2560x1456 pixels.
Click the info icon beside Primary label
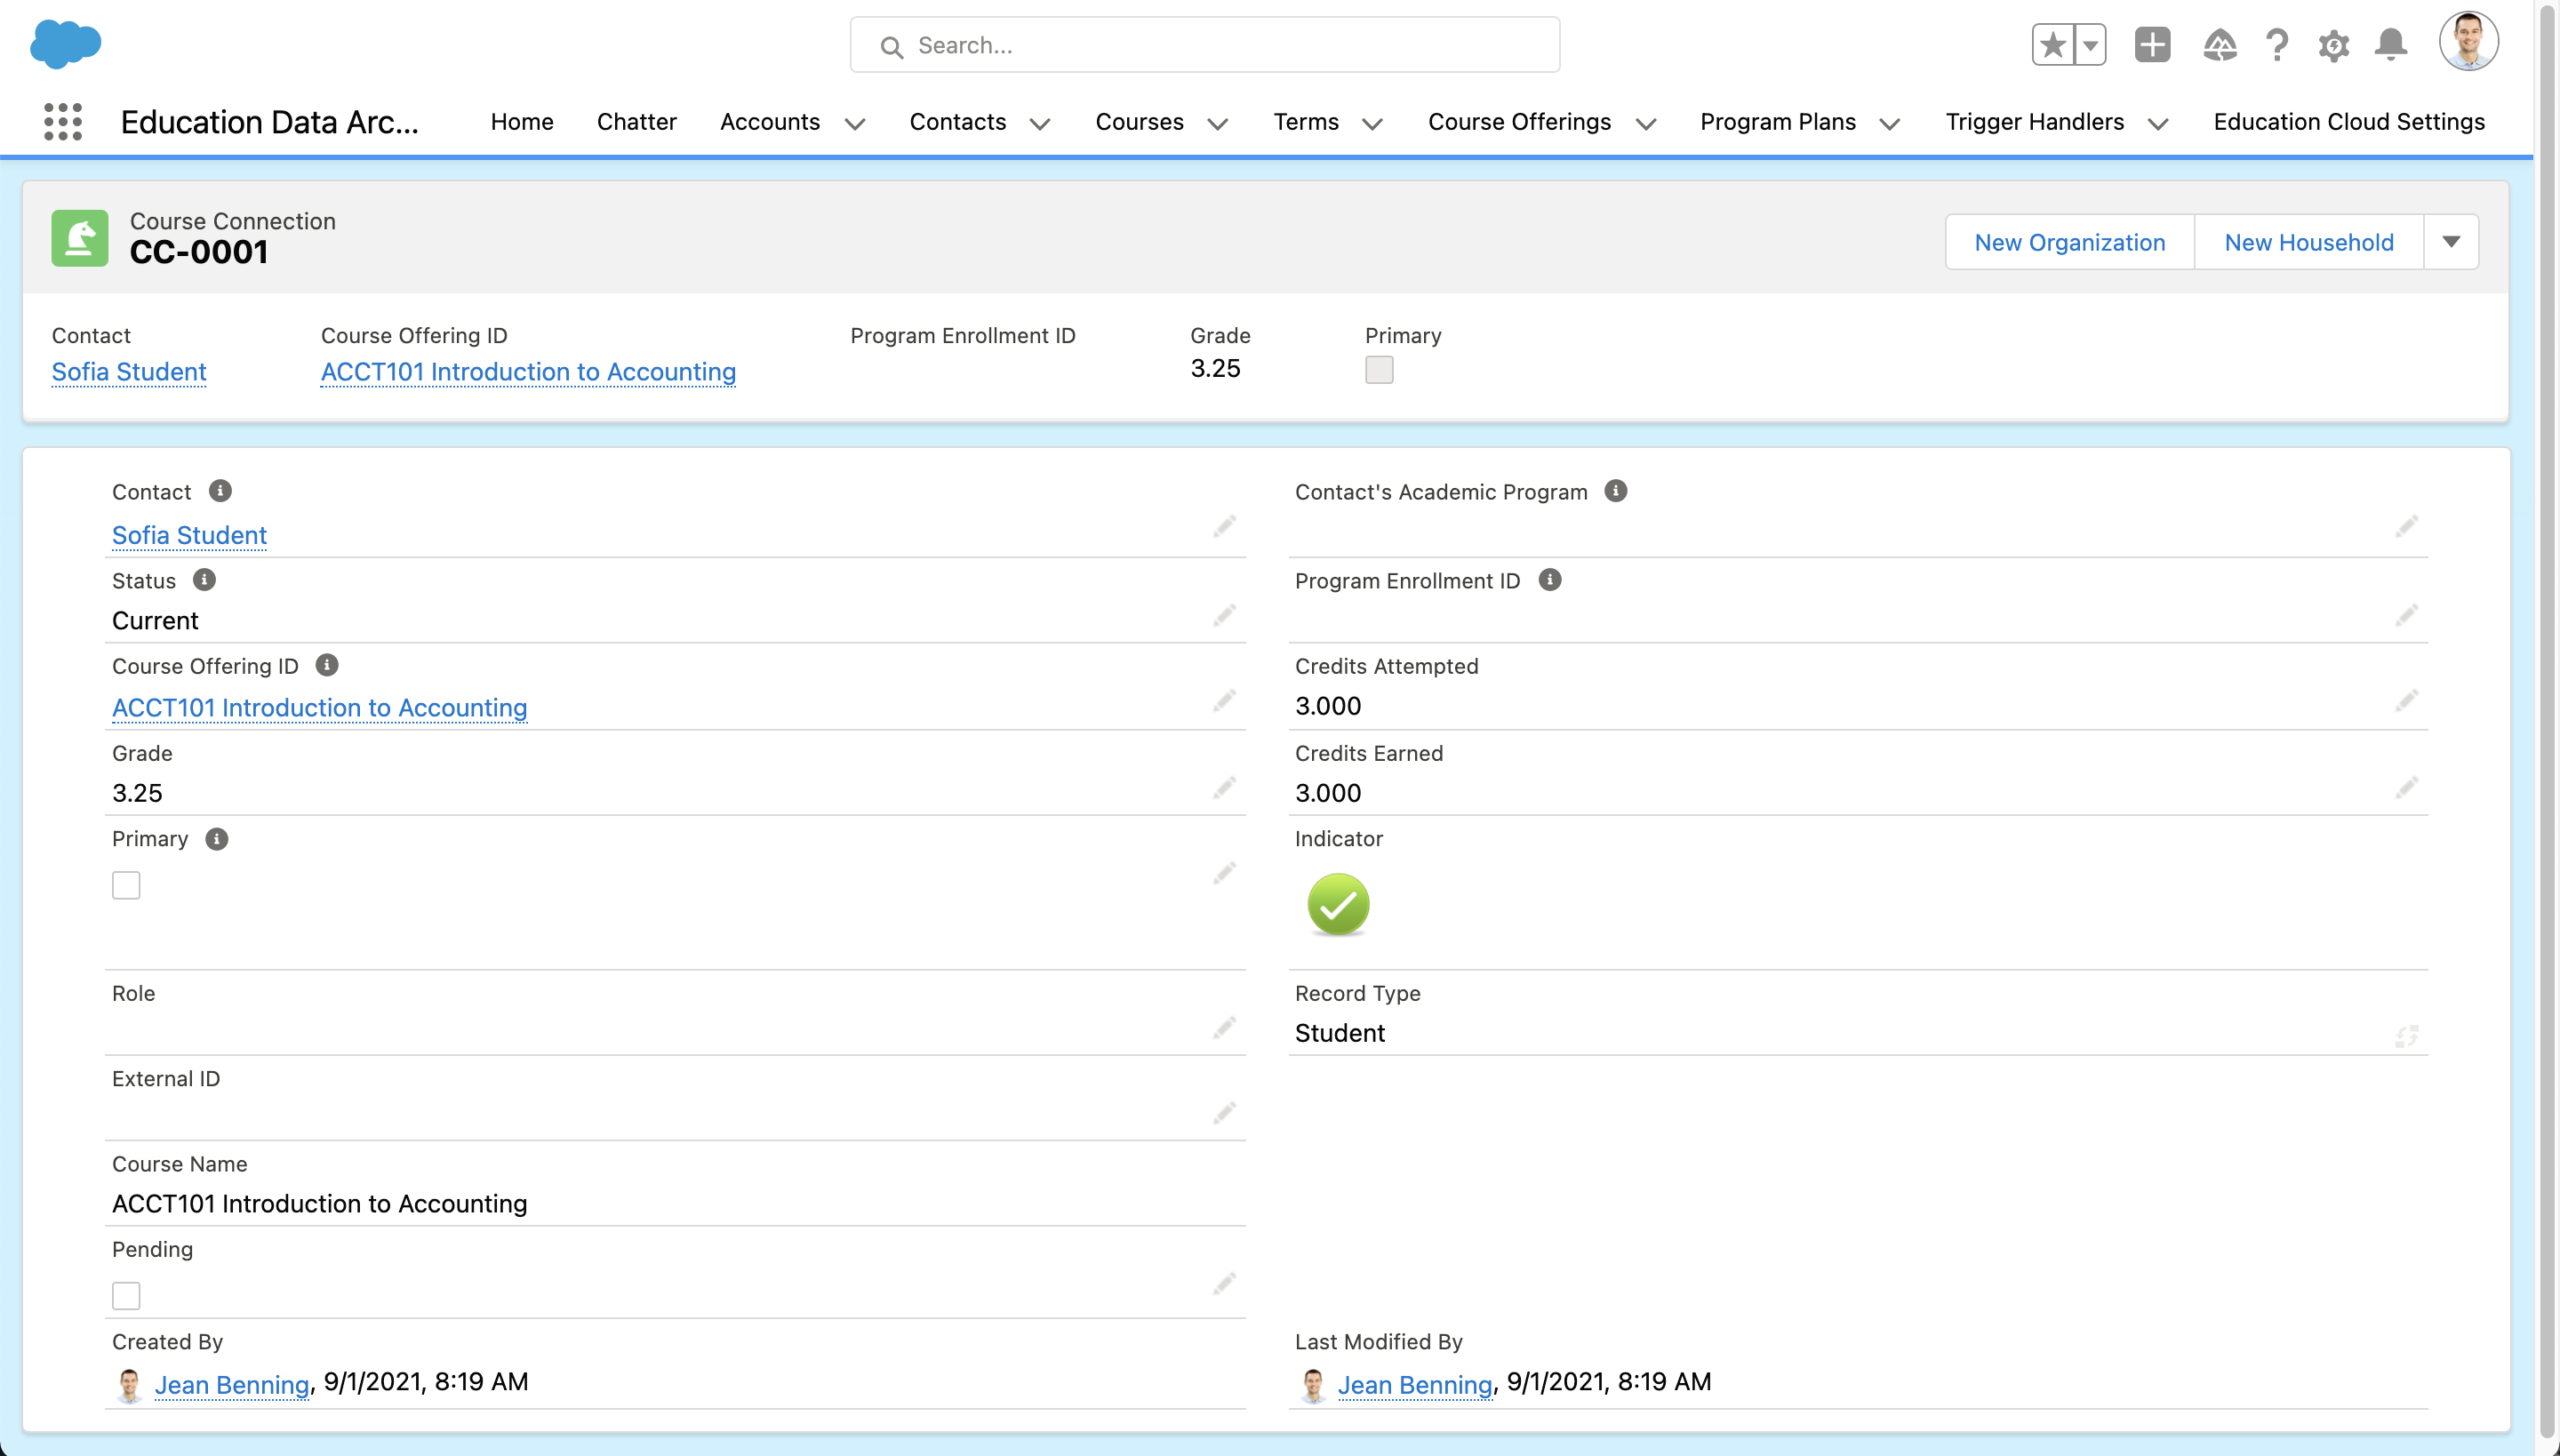[x=217, y=838]
